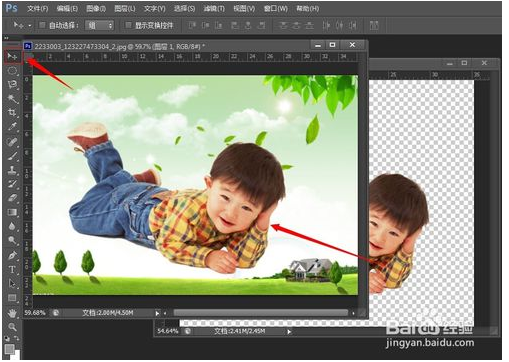Select the Pen tool

(x=12, y=256)
